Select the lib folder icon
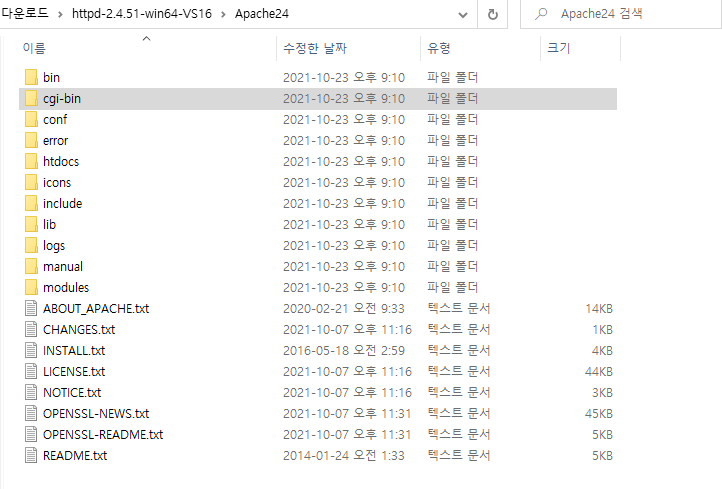The image size is (722, 489). click(31, 224)
